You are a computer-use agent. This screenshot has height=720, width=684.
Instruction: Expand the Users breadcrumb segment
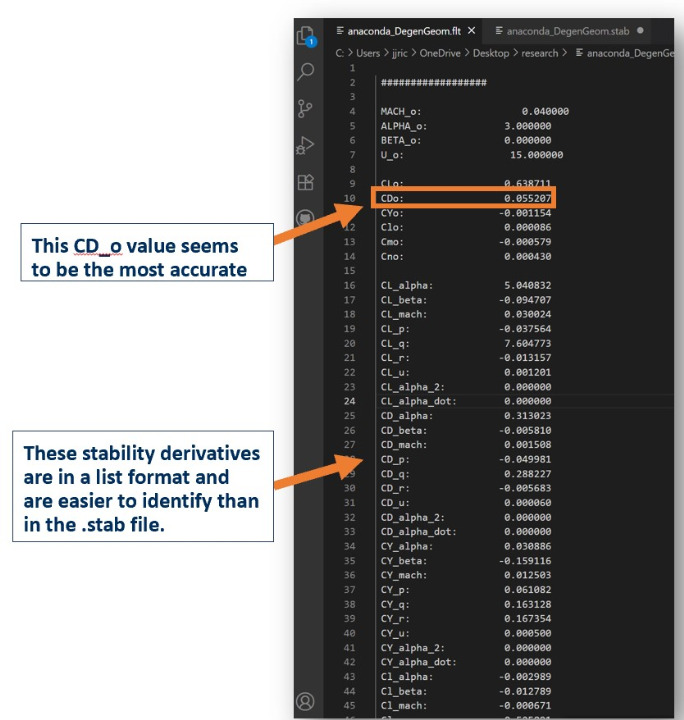369,53
